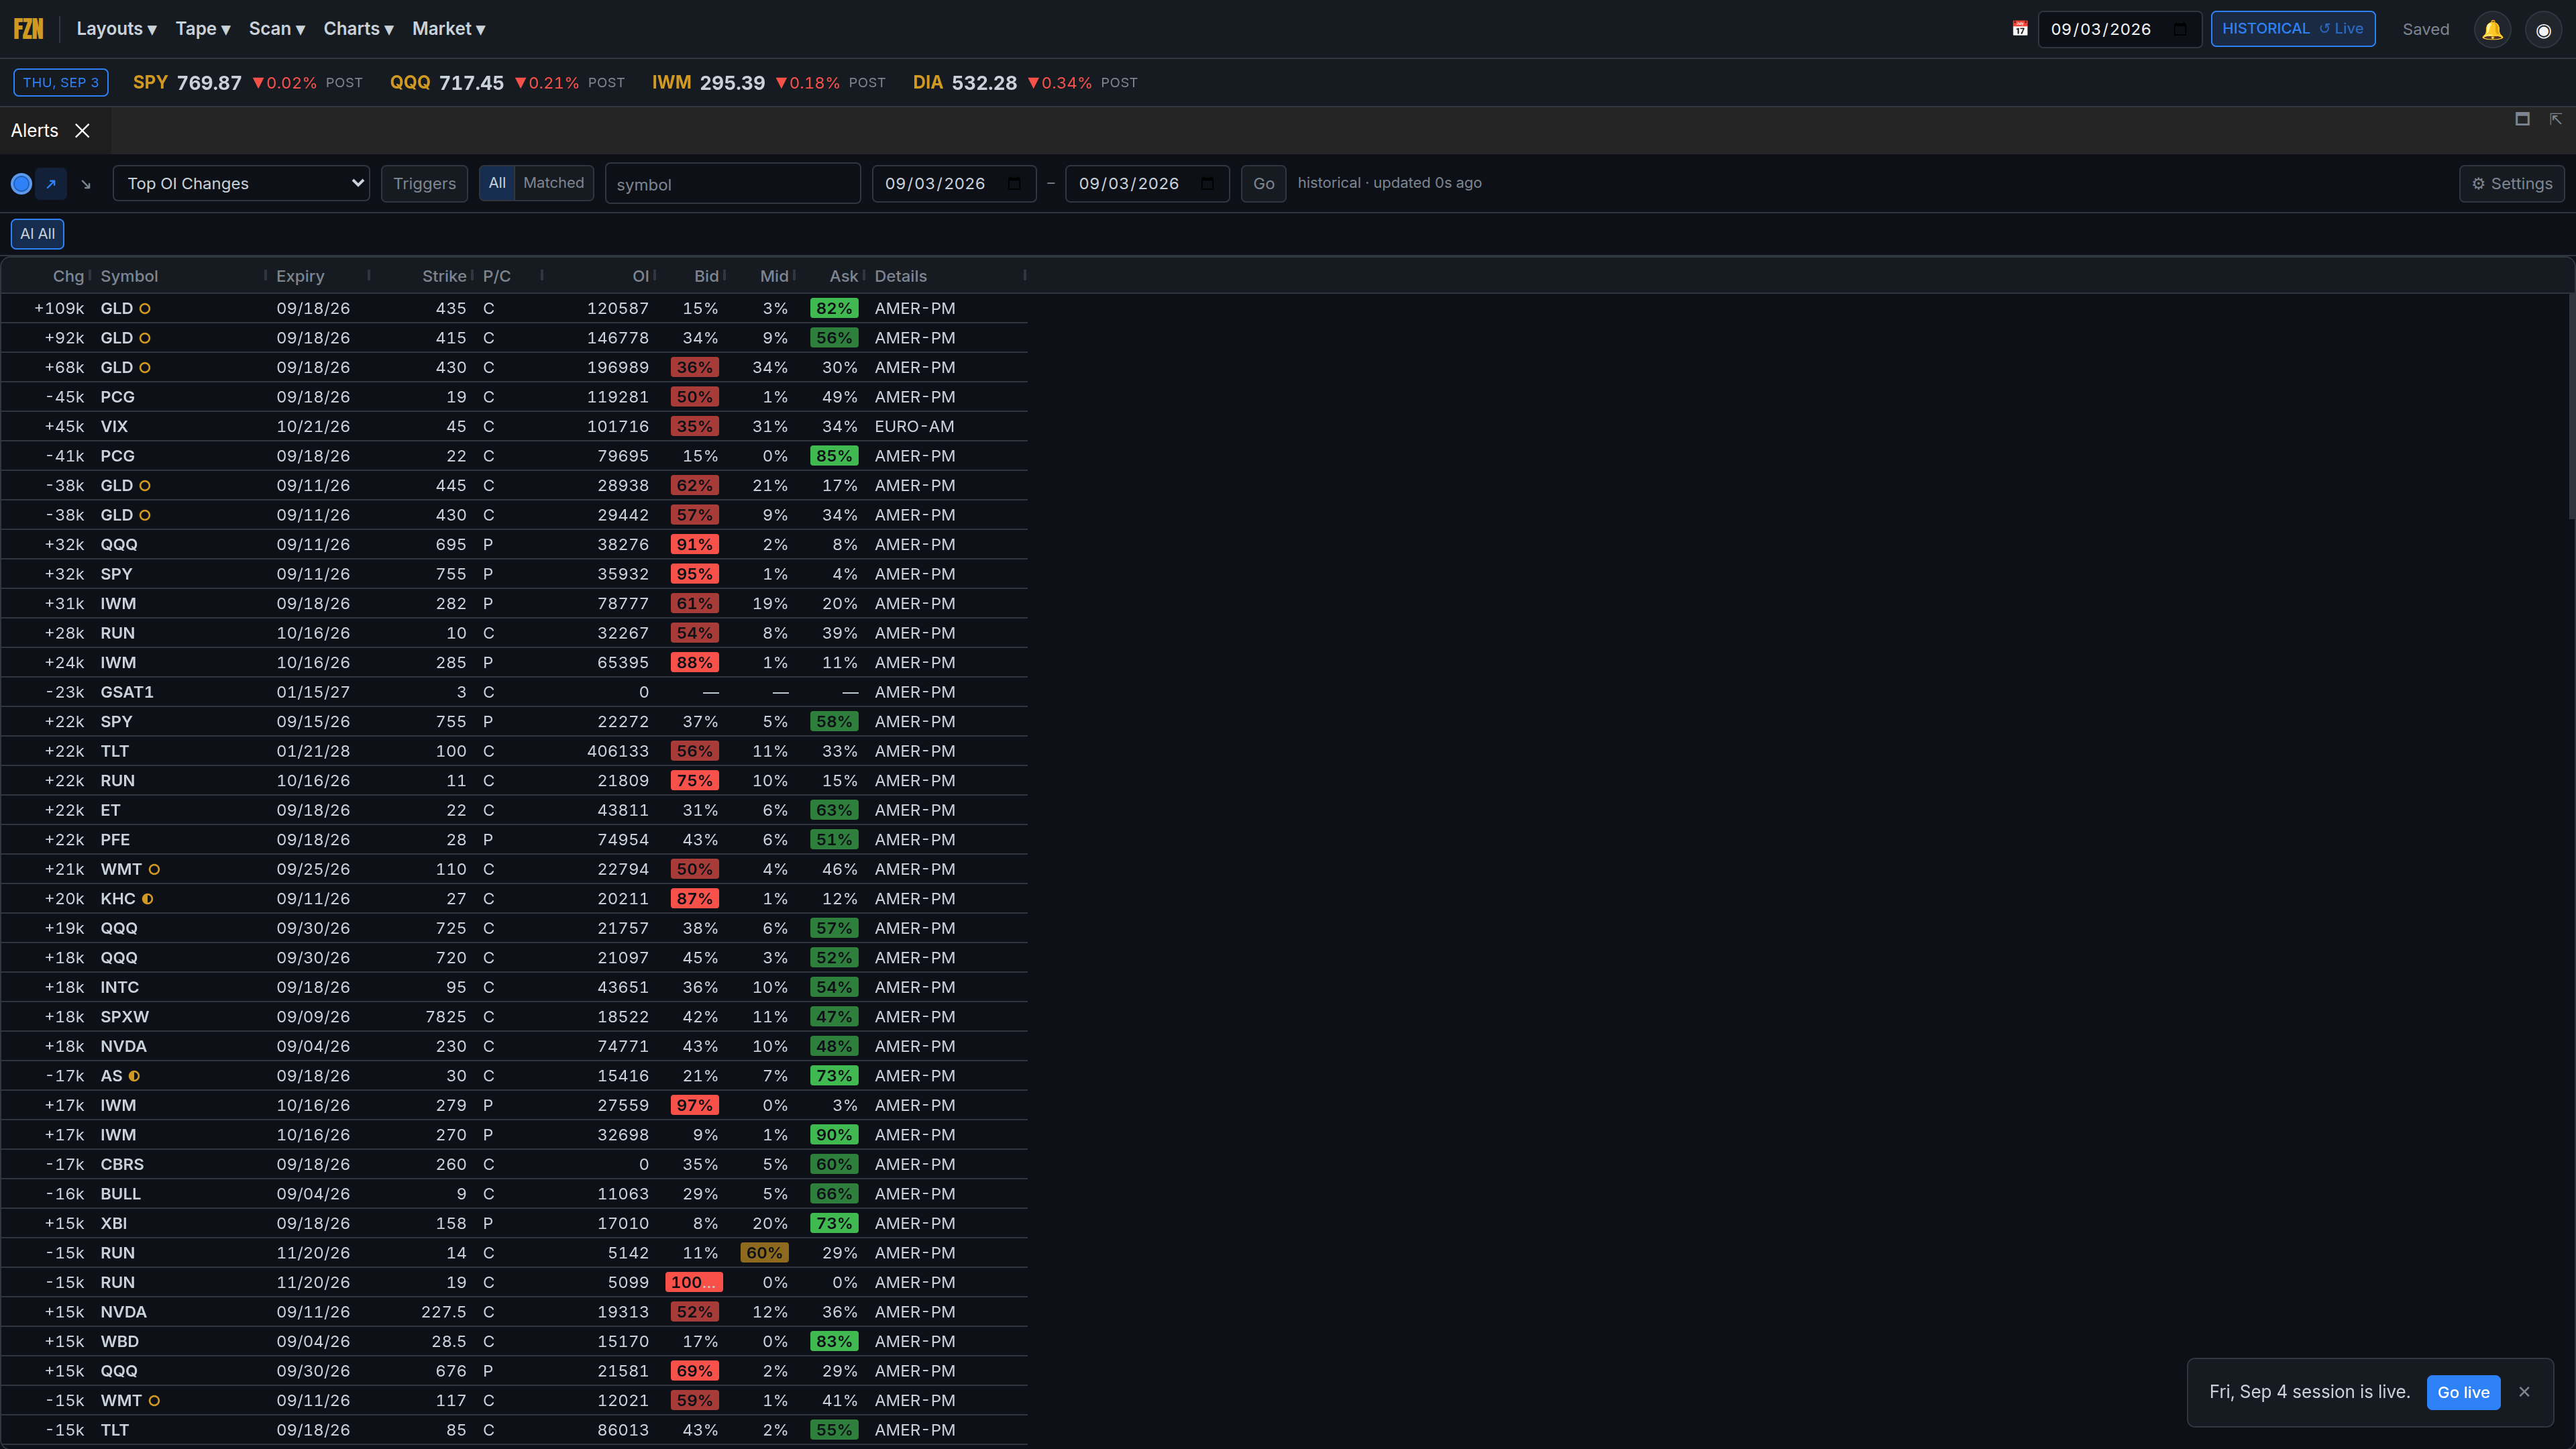Select the GSAT1 symbol in the table
This screenshot has height=1449, width=2576.
pos(127,693)
